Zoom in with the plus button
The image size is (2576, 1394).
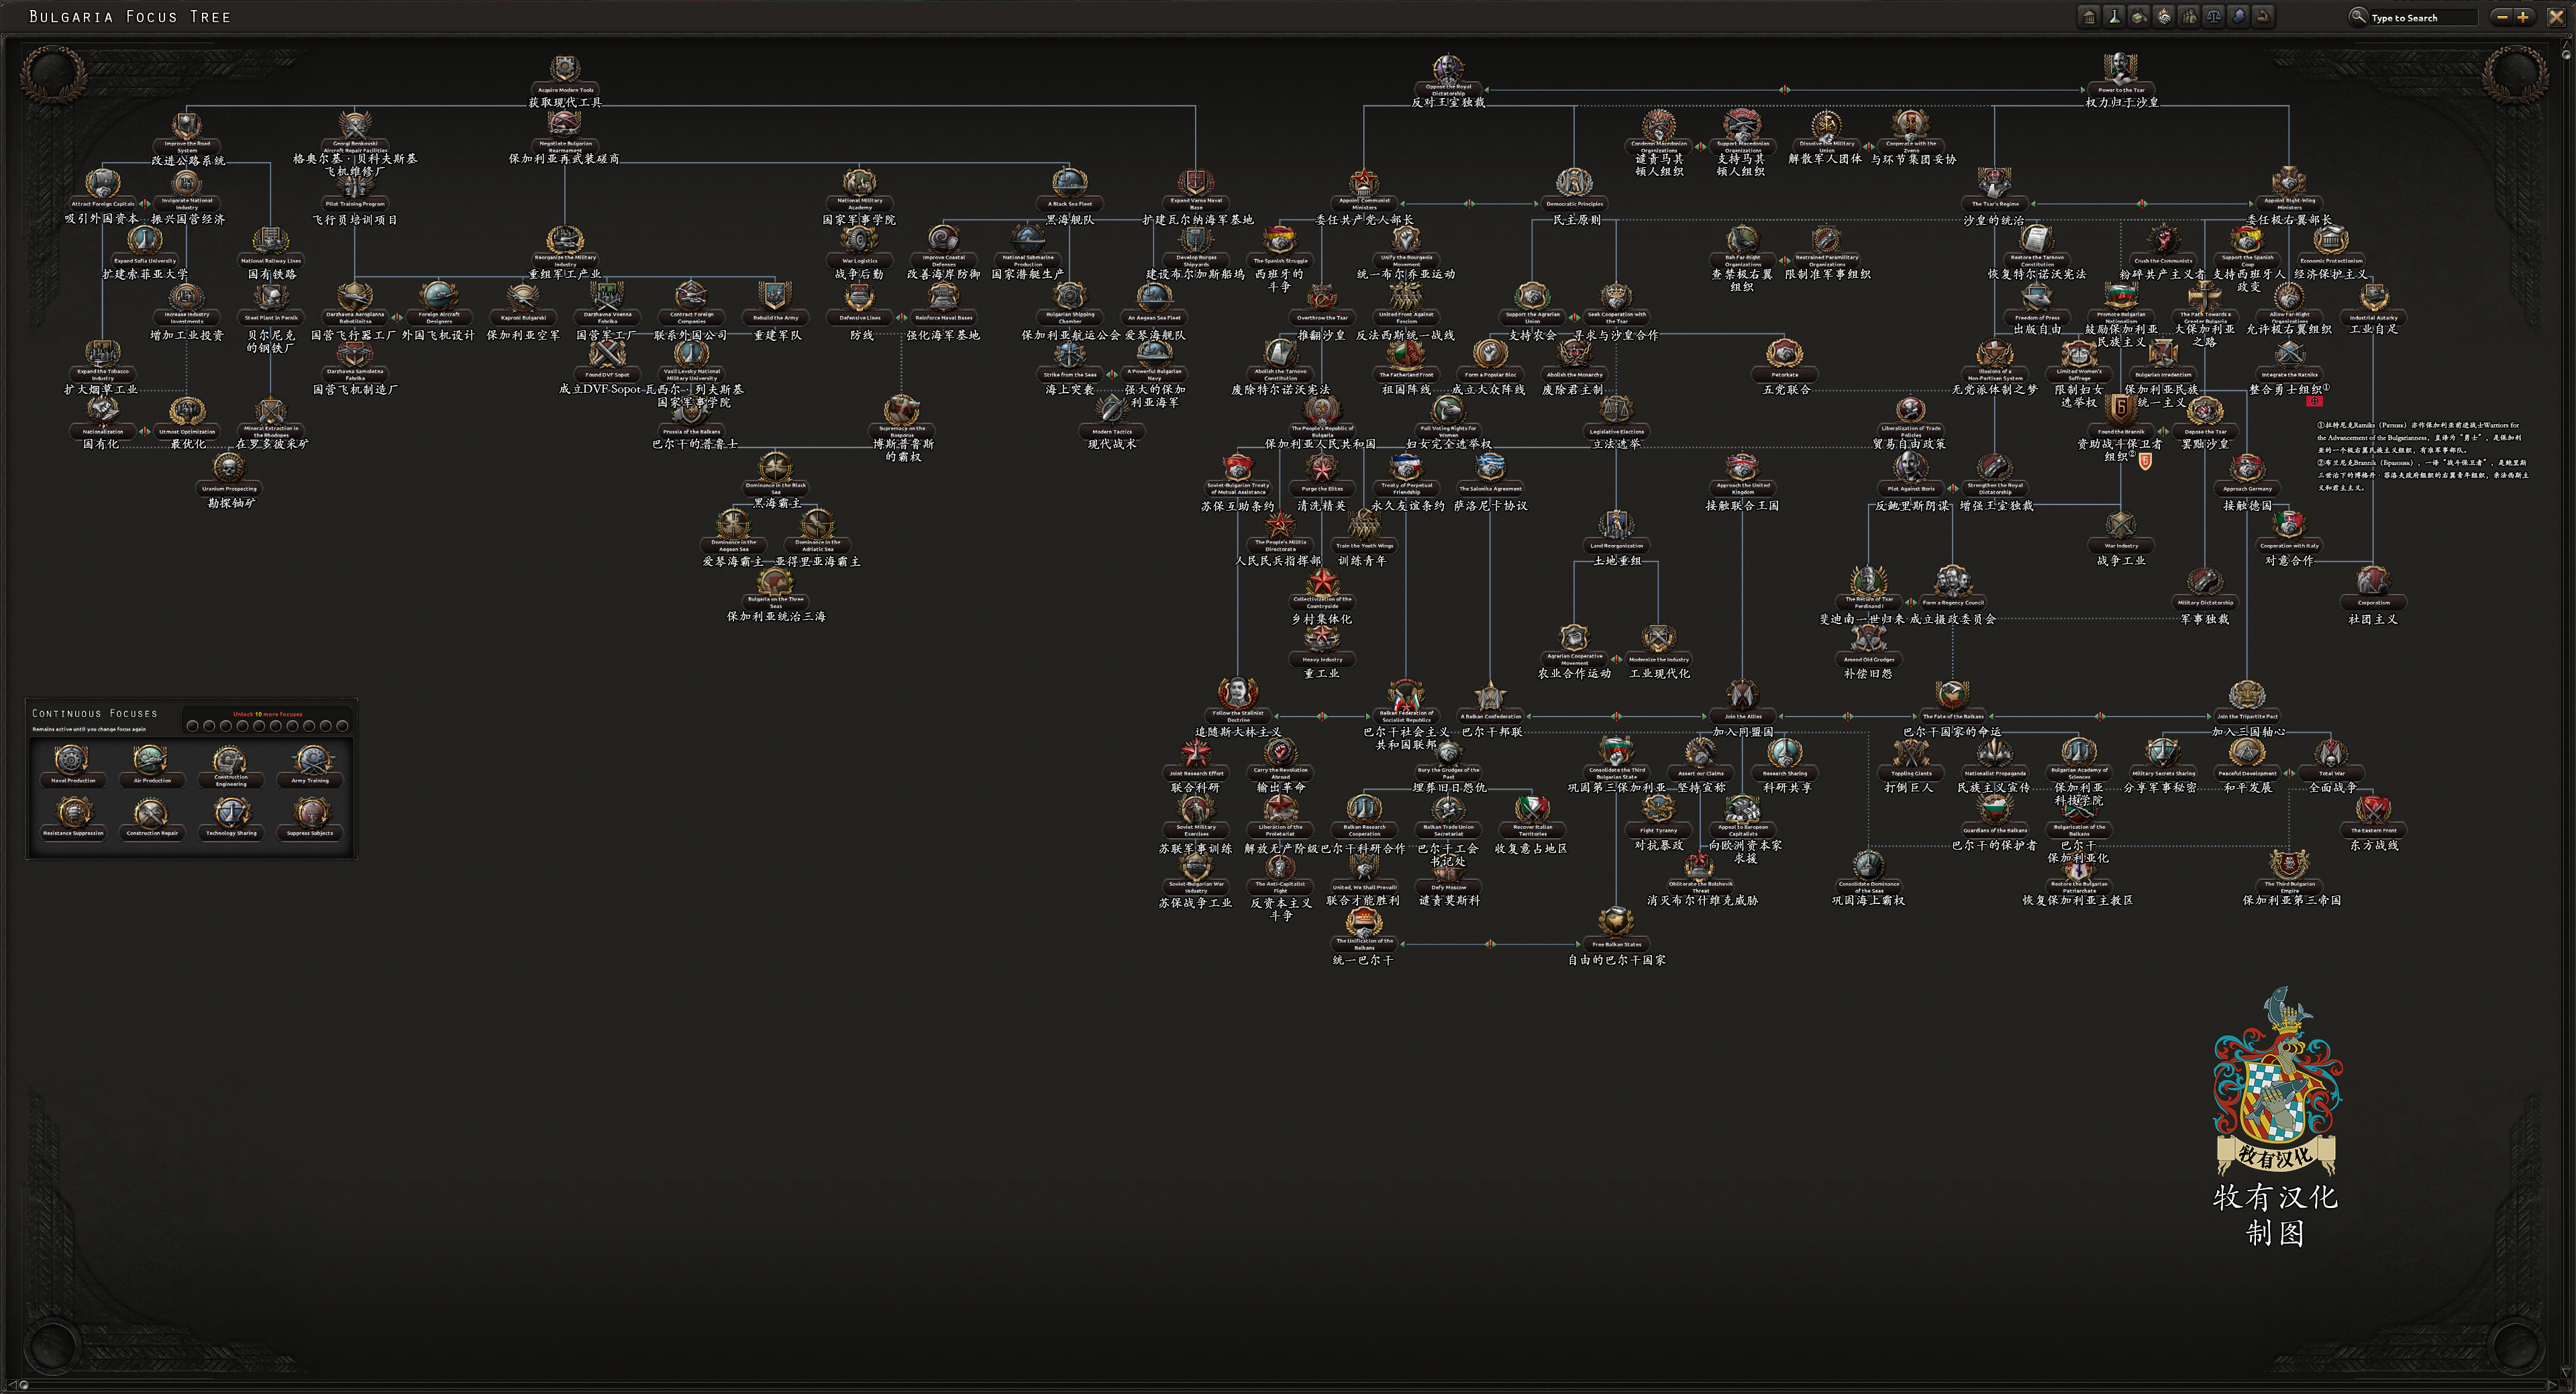point(2523,16)
